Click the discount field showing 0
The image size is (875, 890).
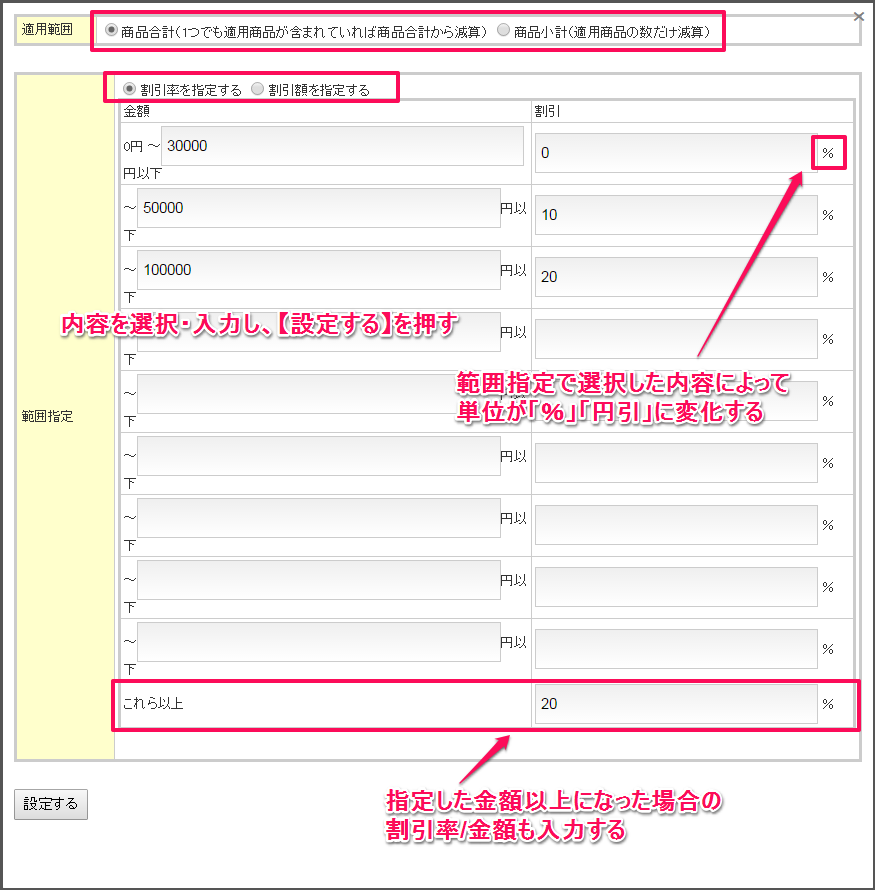point(675,153)
